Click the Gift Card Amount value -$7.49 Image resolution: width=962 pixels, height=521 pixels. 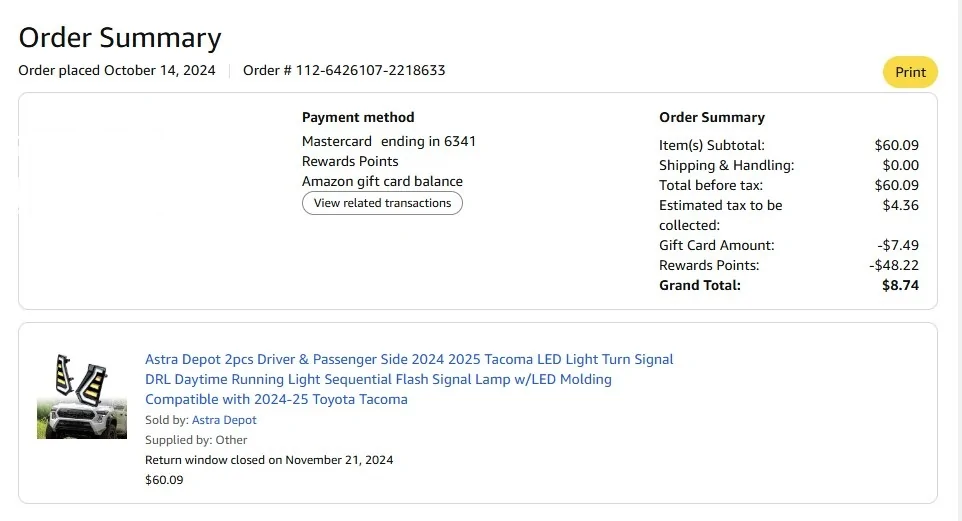click(897, 245)
